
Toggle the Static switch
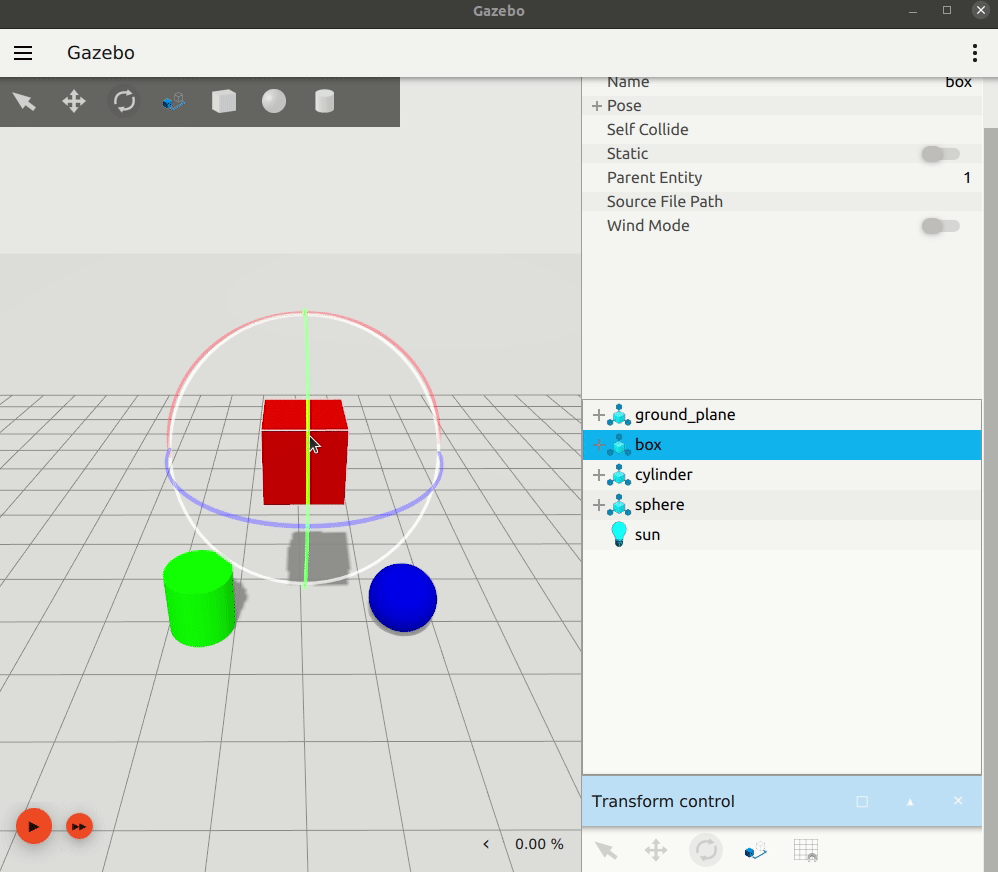pos(941,154)
